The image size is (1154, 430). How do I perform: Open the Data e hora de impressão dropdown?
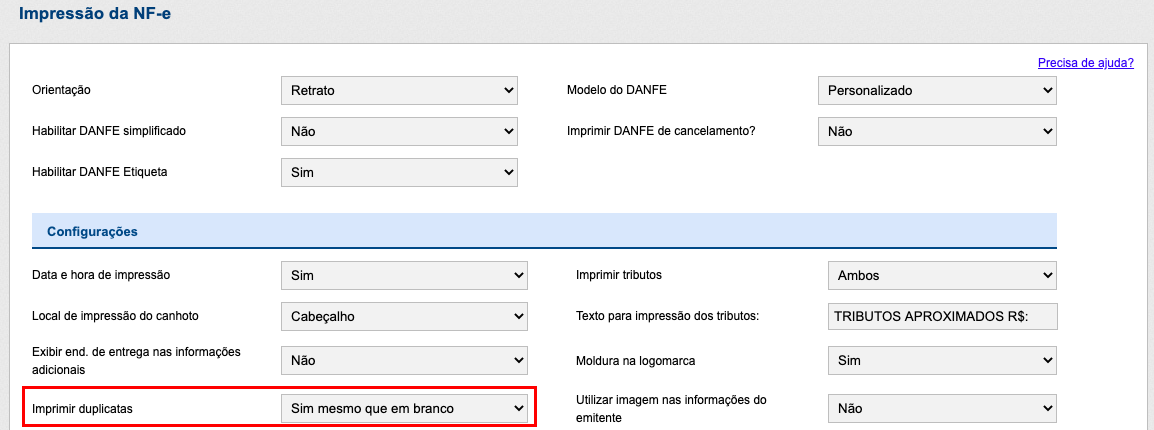(x=404, y=275)
